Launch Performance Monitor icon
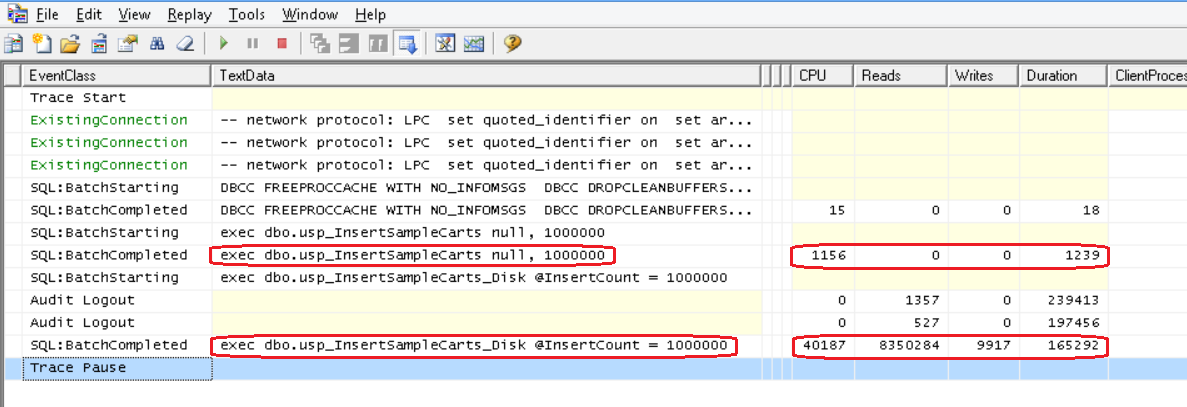This screenshot has width=1187, height=407. pos(474,44)
